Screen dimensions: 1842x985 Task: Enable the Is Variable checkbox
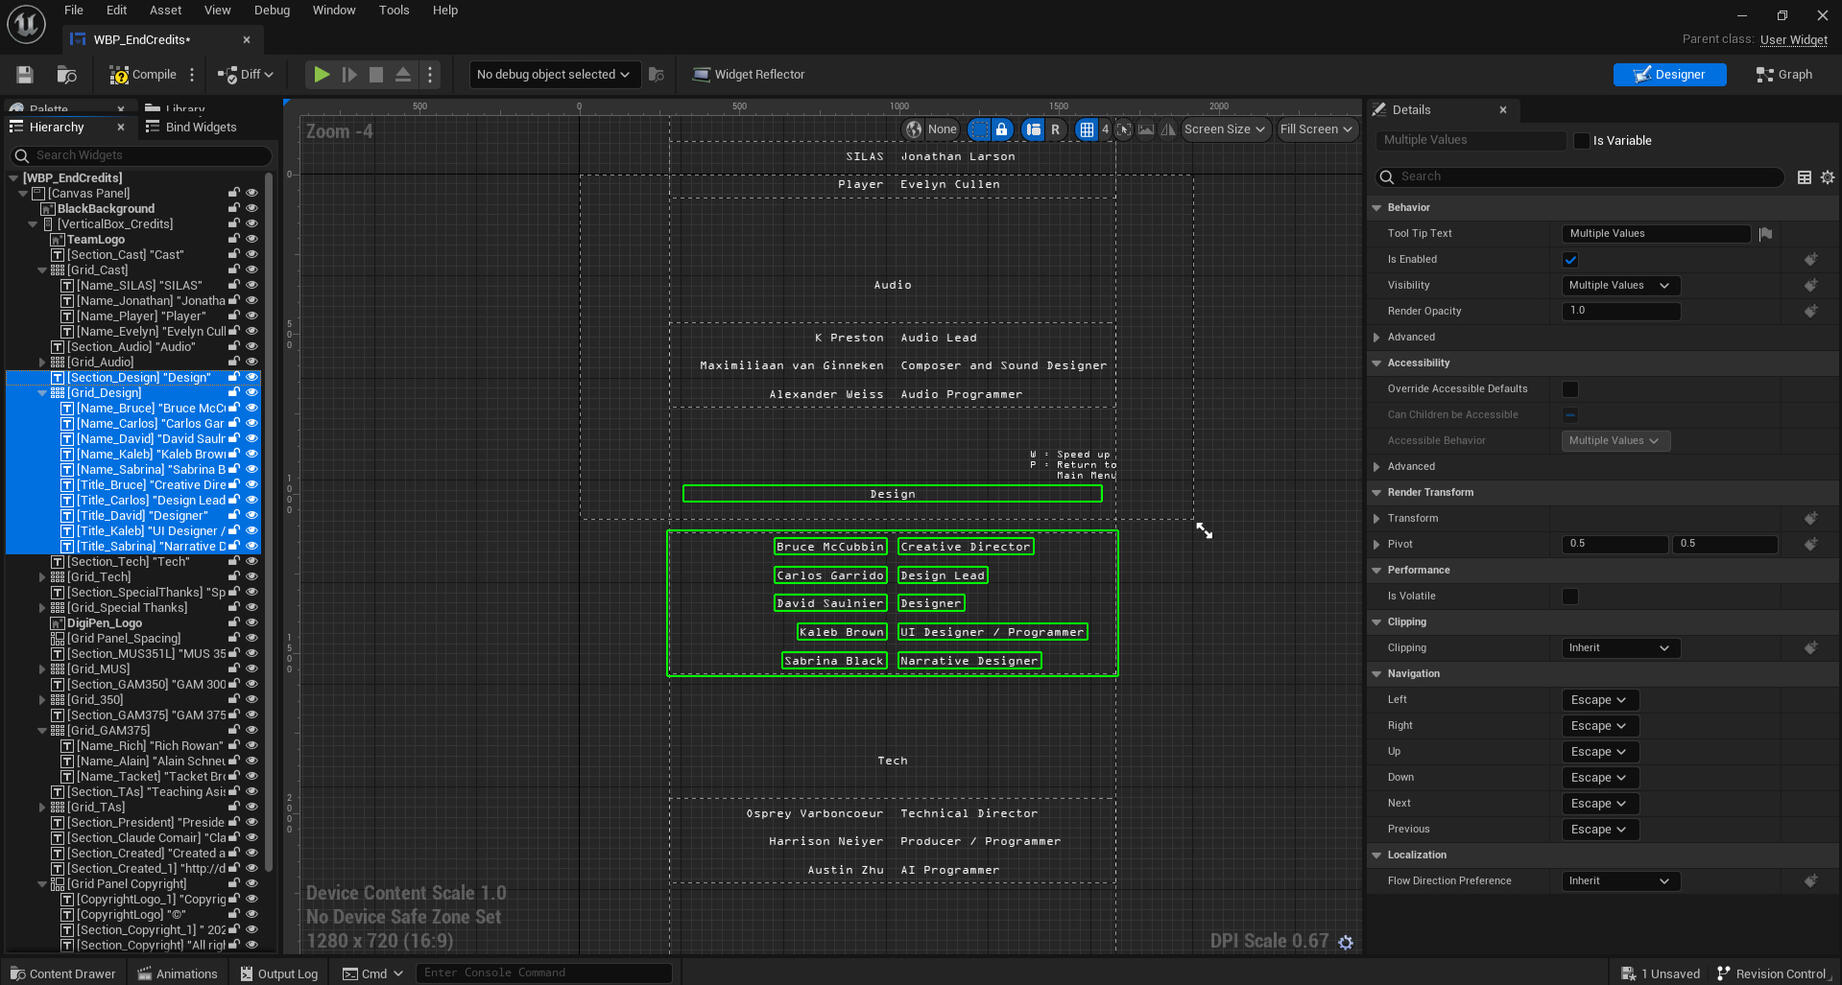tap(1581, 141)
